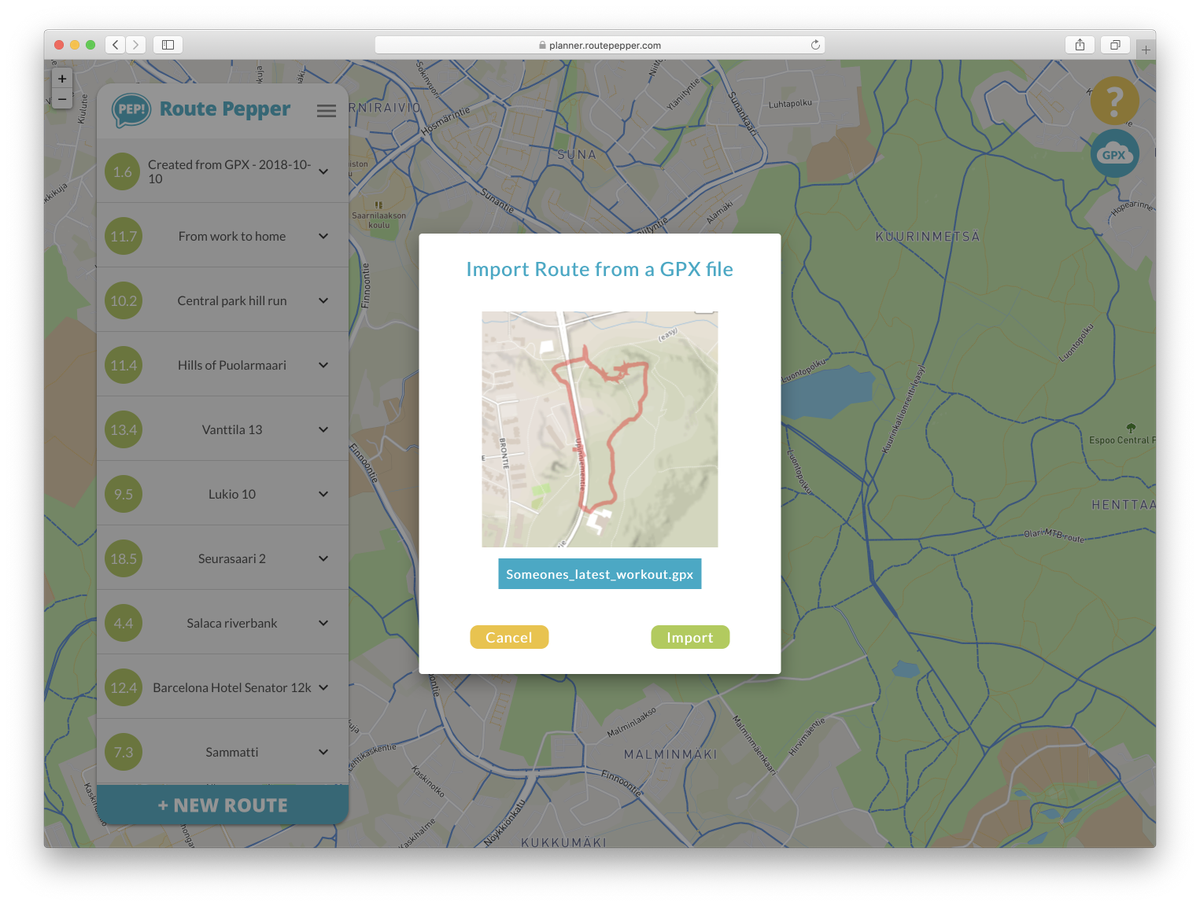Expand the Seurasaari 2 chevron

323,559
